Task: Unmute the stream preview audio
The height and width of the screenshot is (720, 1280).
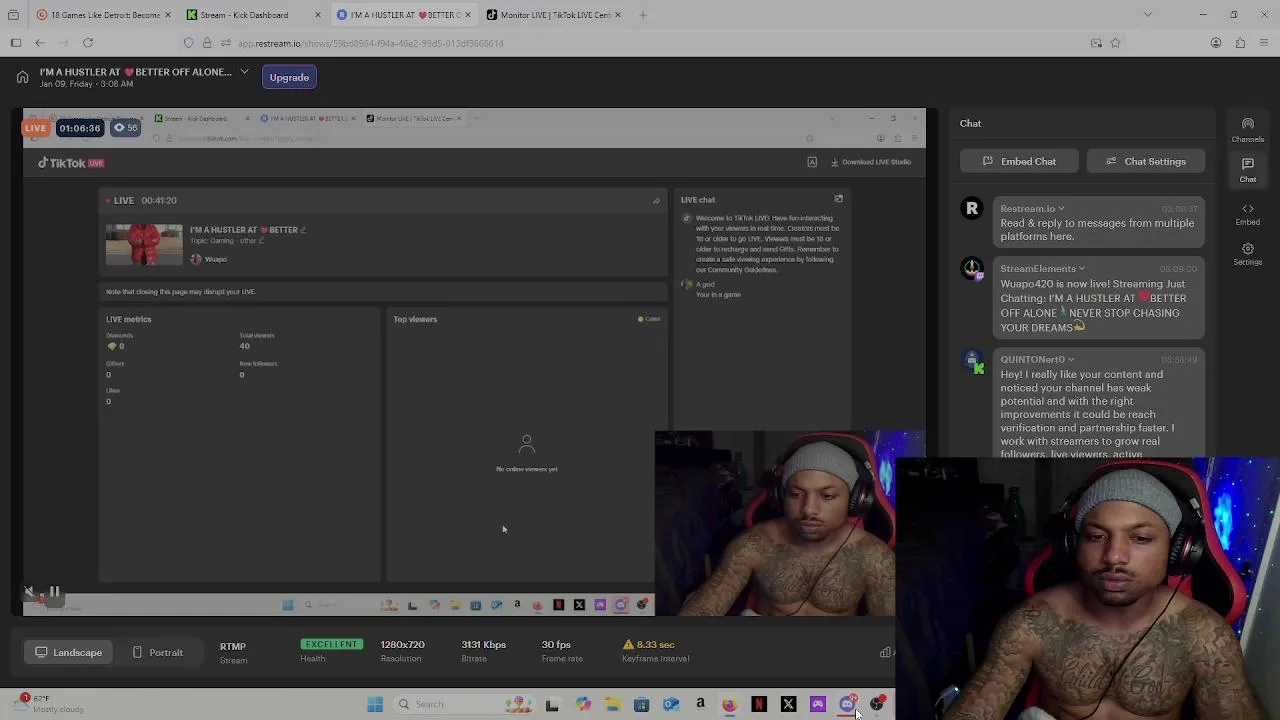Action: [30, 593]
